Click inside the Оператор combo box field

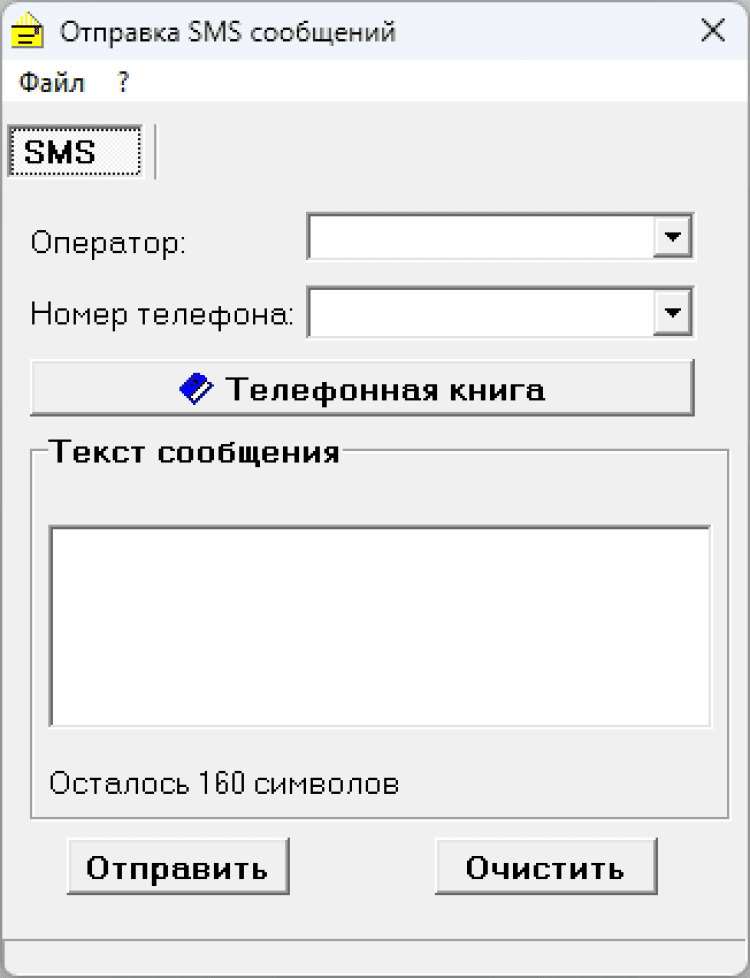point(480,238)
